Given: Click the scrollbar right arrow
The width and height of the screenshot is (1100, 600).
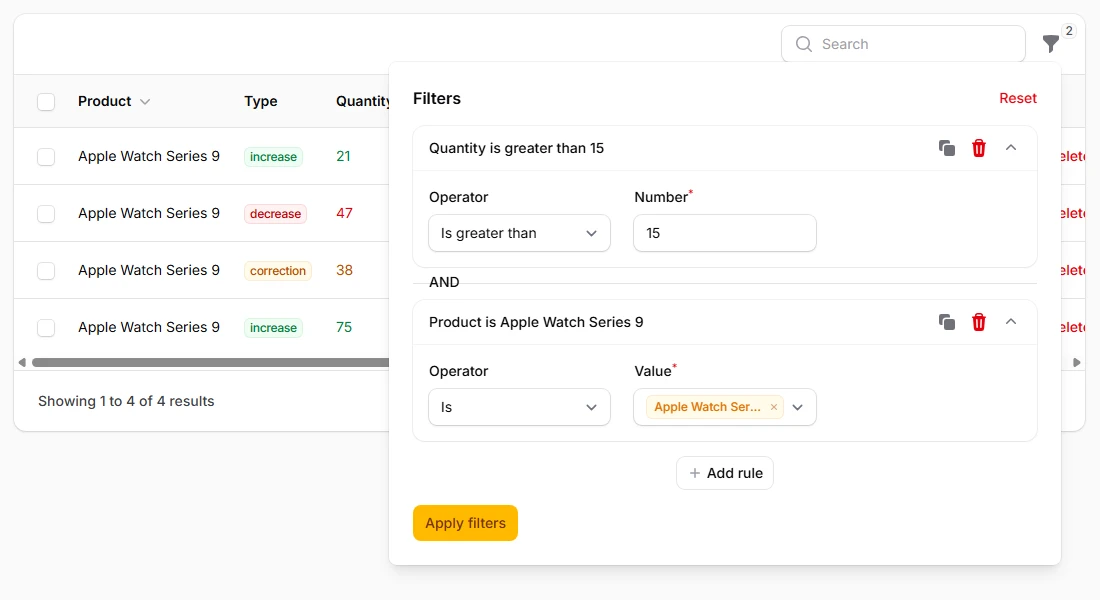Looking at the screenshot, I should [1077, 363].
